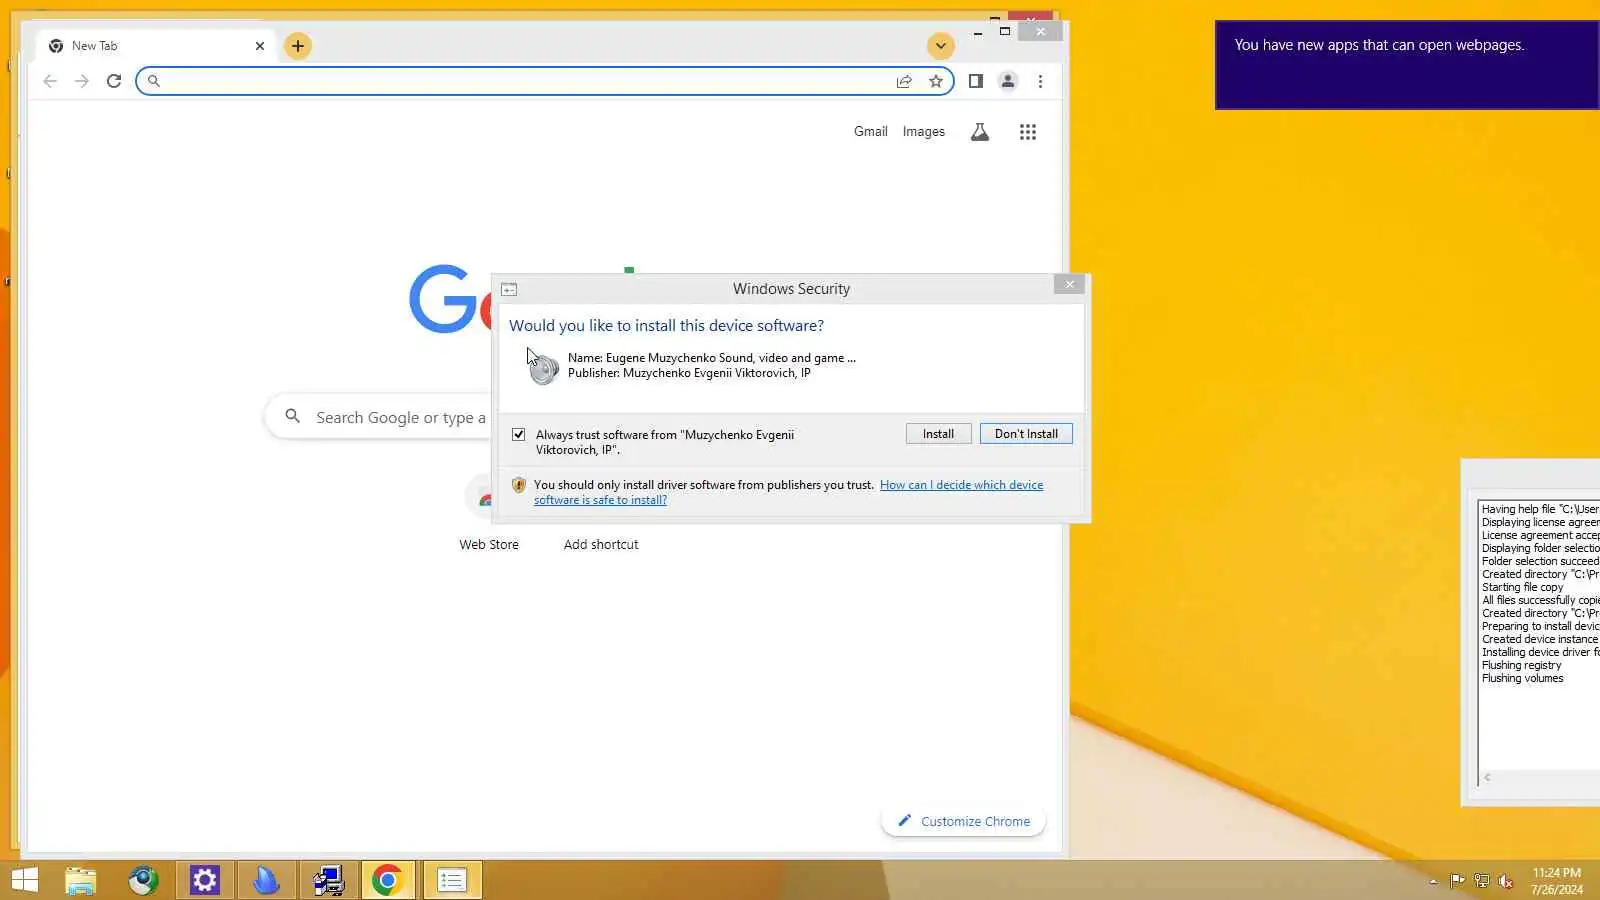
Task: Select the New Tab tab
Action: (155, 46)
